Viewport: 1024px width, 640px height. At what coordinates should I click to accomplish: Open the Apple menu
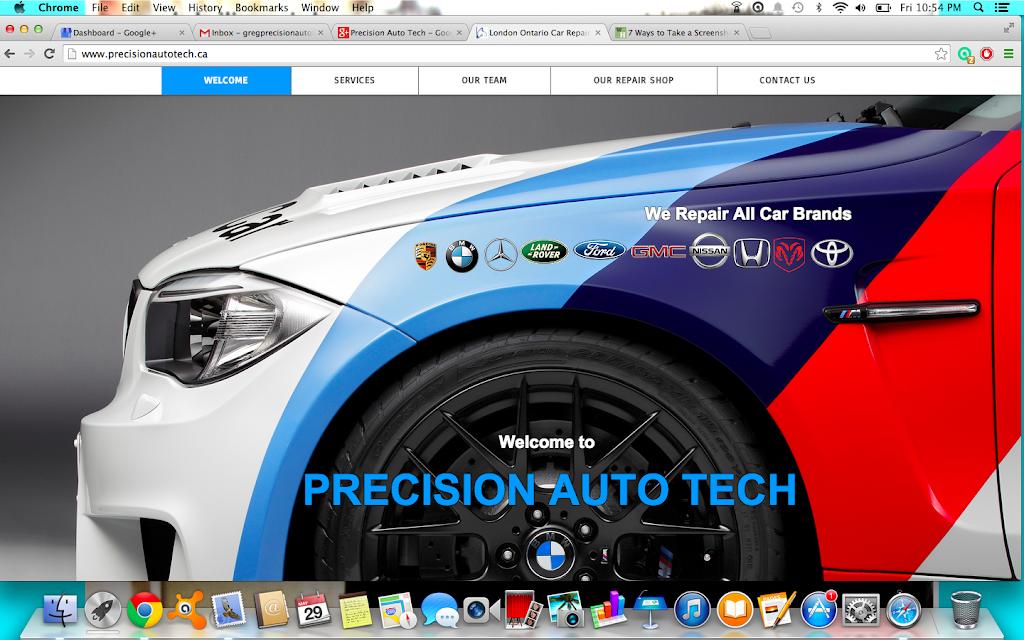pos(19,8)
